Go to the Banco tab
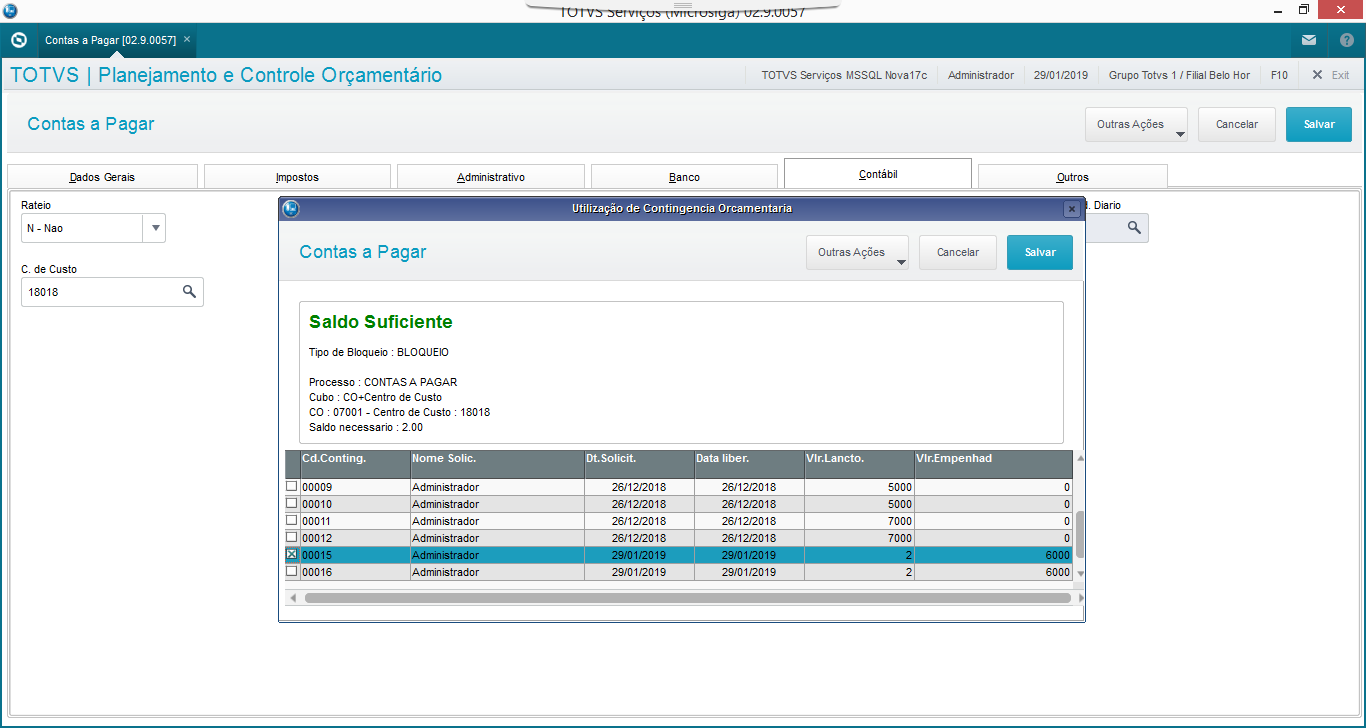Image resolution: width=1366 pixels, height=728 pixels. [x=684, y=177]
